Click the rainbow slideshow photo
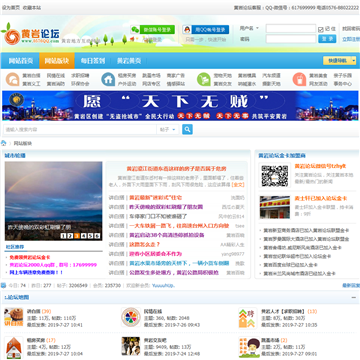 pyautogui.click(x=53, y=201)
